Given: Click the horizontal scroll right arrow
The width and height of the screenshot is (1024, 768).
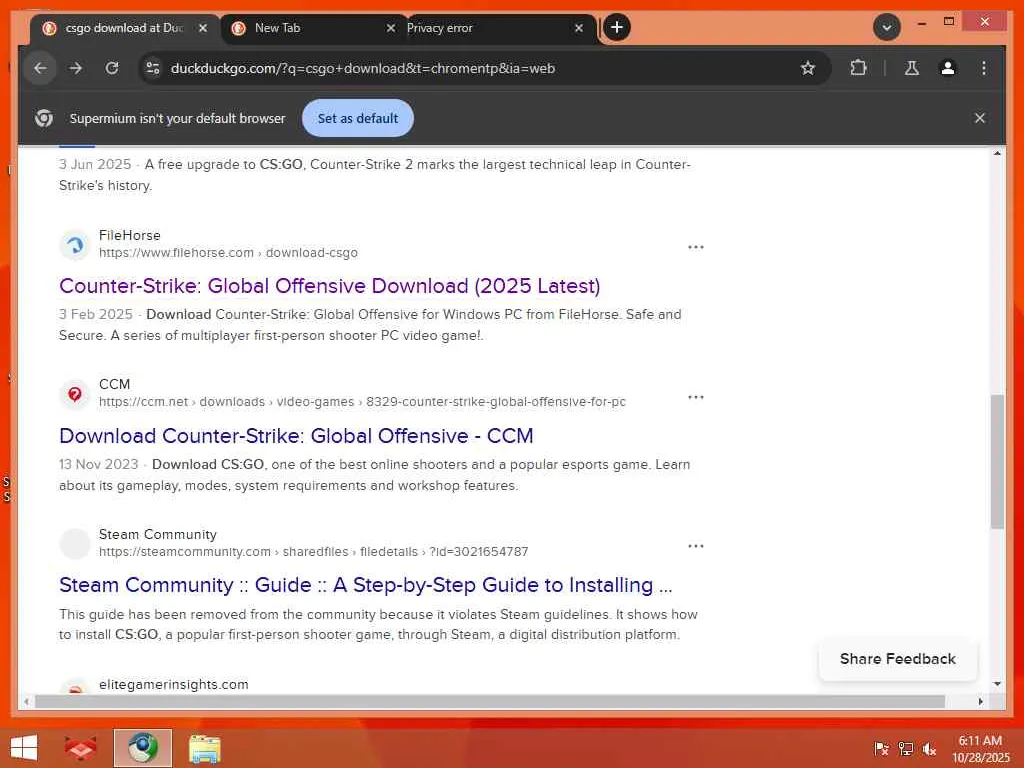Looking at the screenshot, I should pyautogui.click(x=980, y=701).
